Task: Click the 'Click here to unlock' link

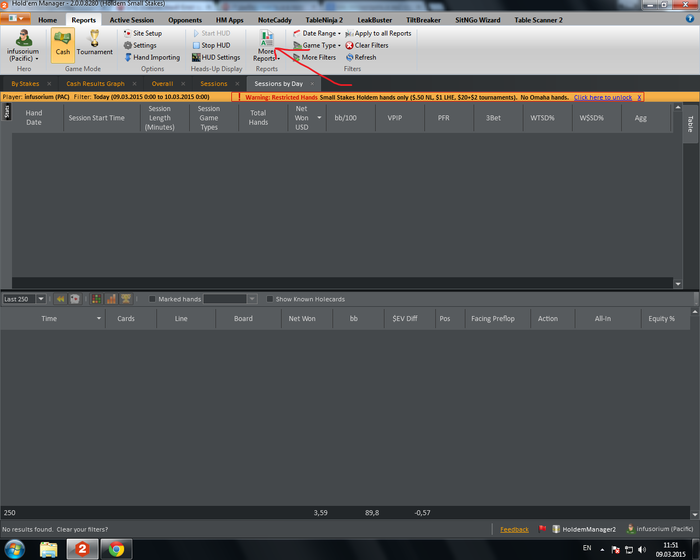Action: click(x=603, y=97)
